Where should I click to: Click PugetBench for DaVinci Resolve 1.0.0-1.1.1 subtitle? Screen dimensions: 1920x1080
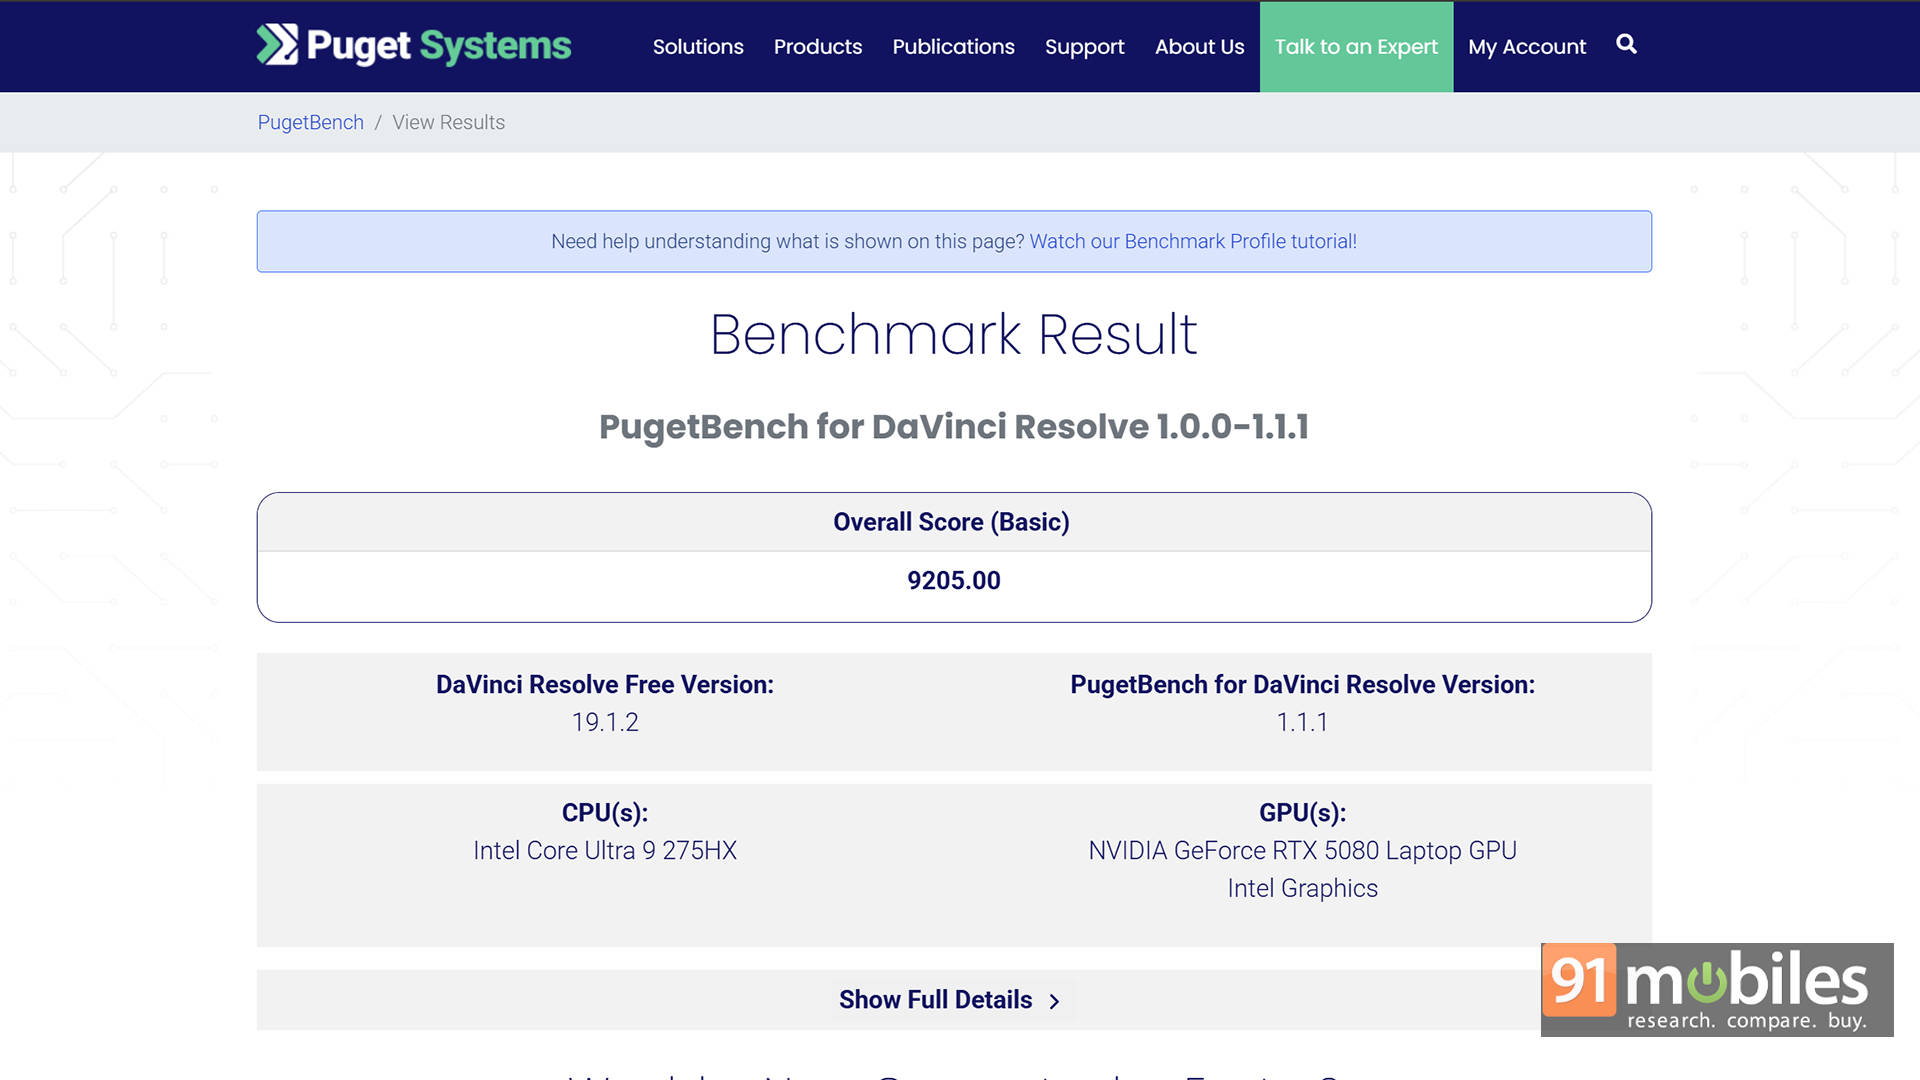click(x=953, y=427)
